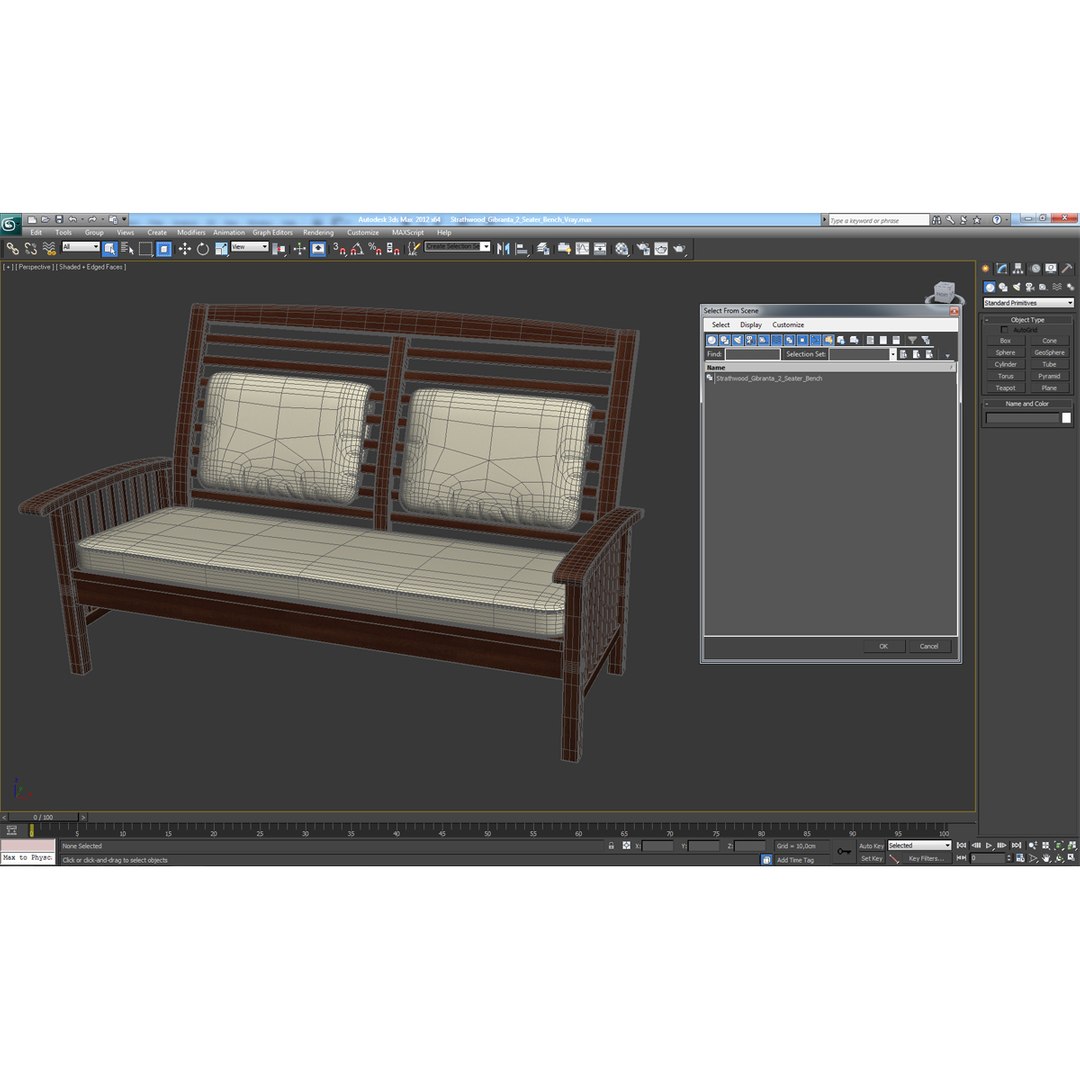Toggle Display Geometry filter in Select From Scene
This screenshot has height=1080, width=1080.
[712, 340]
